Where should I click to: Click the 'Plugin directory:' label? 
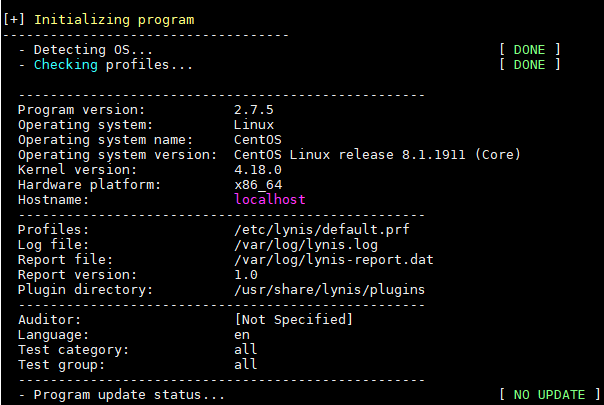tap(85, 290)
